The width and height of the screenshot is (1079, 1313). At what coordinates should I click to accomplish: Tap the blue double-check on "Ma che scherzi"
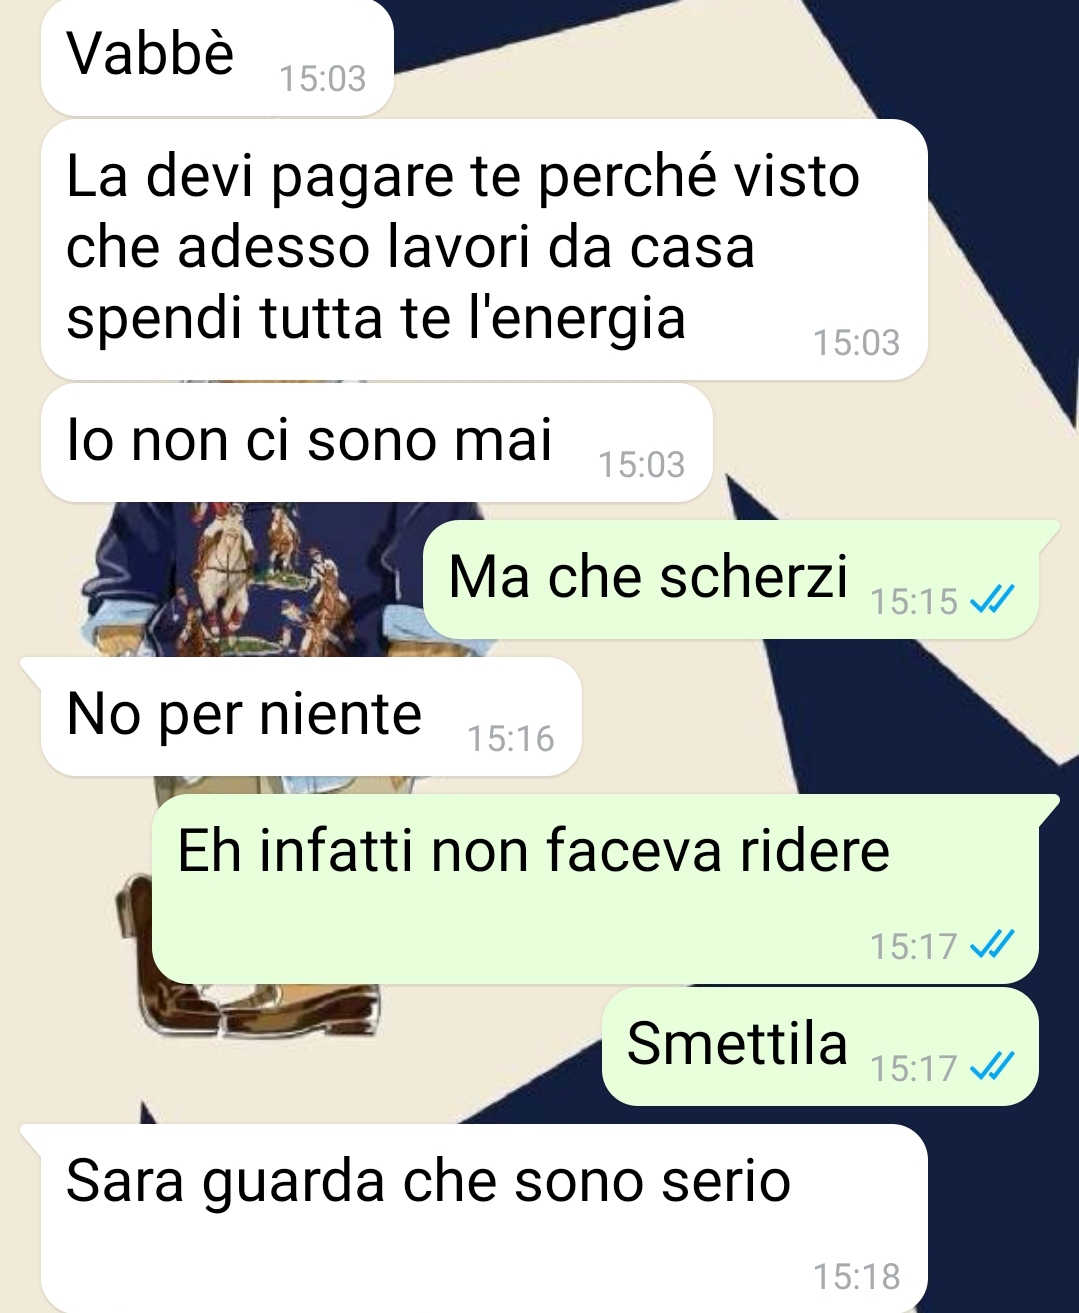(993, 601)
